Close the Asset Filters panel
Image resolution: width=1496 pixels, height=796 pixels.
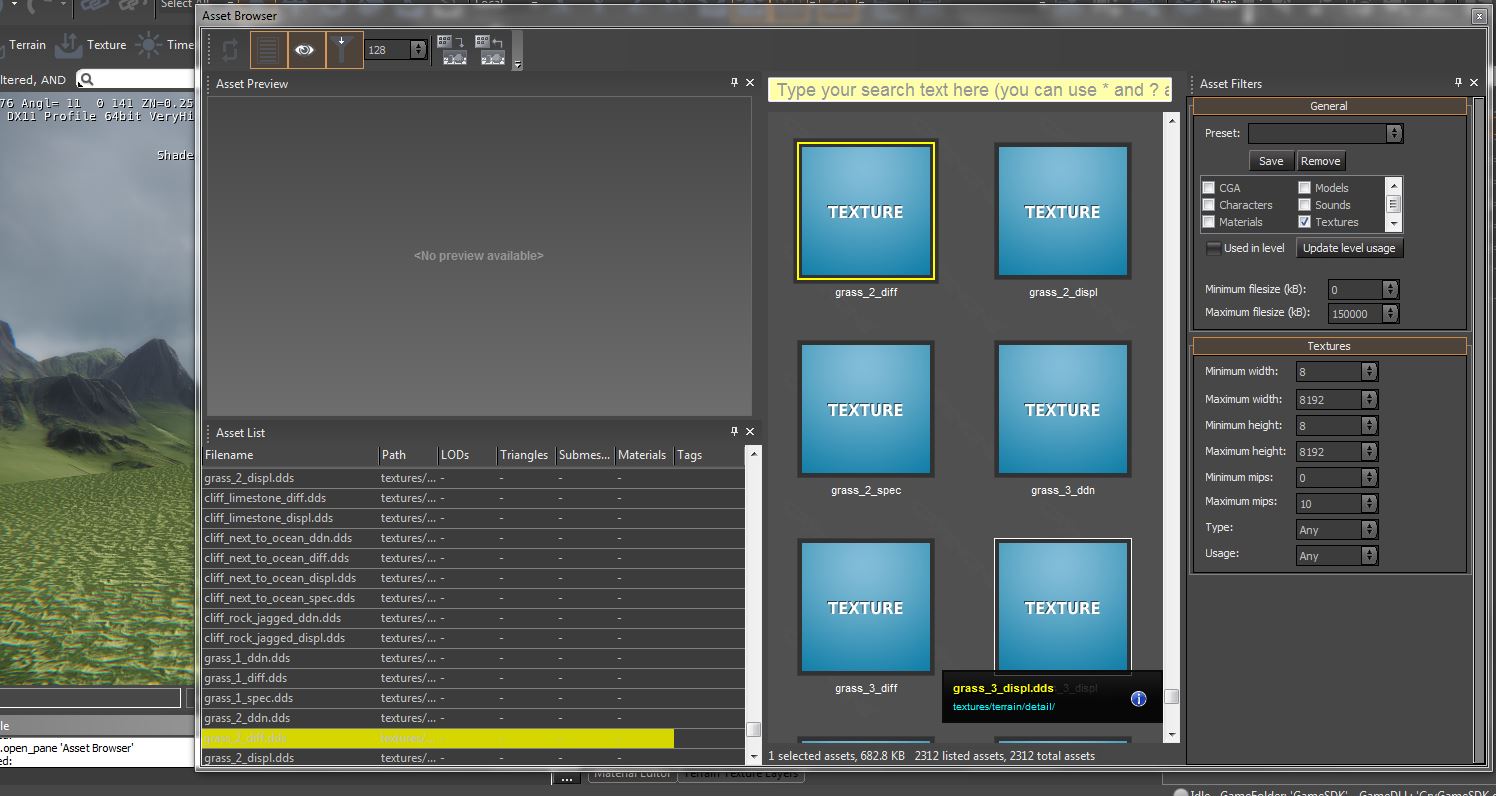click(1474, 83)
